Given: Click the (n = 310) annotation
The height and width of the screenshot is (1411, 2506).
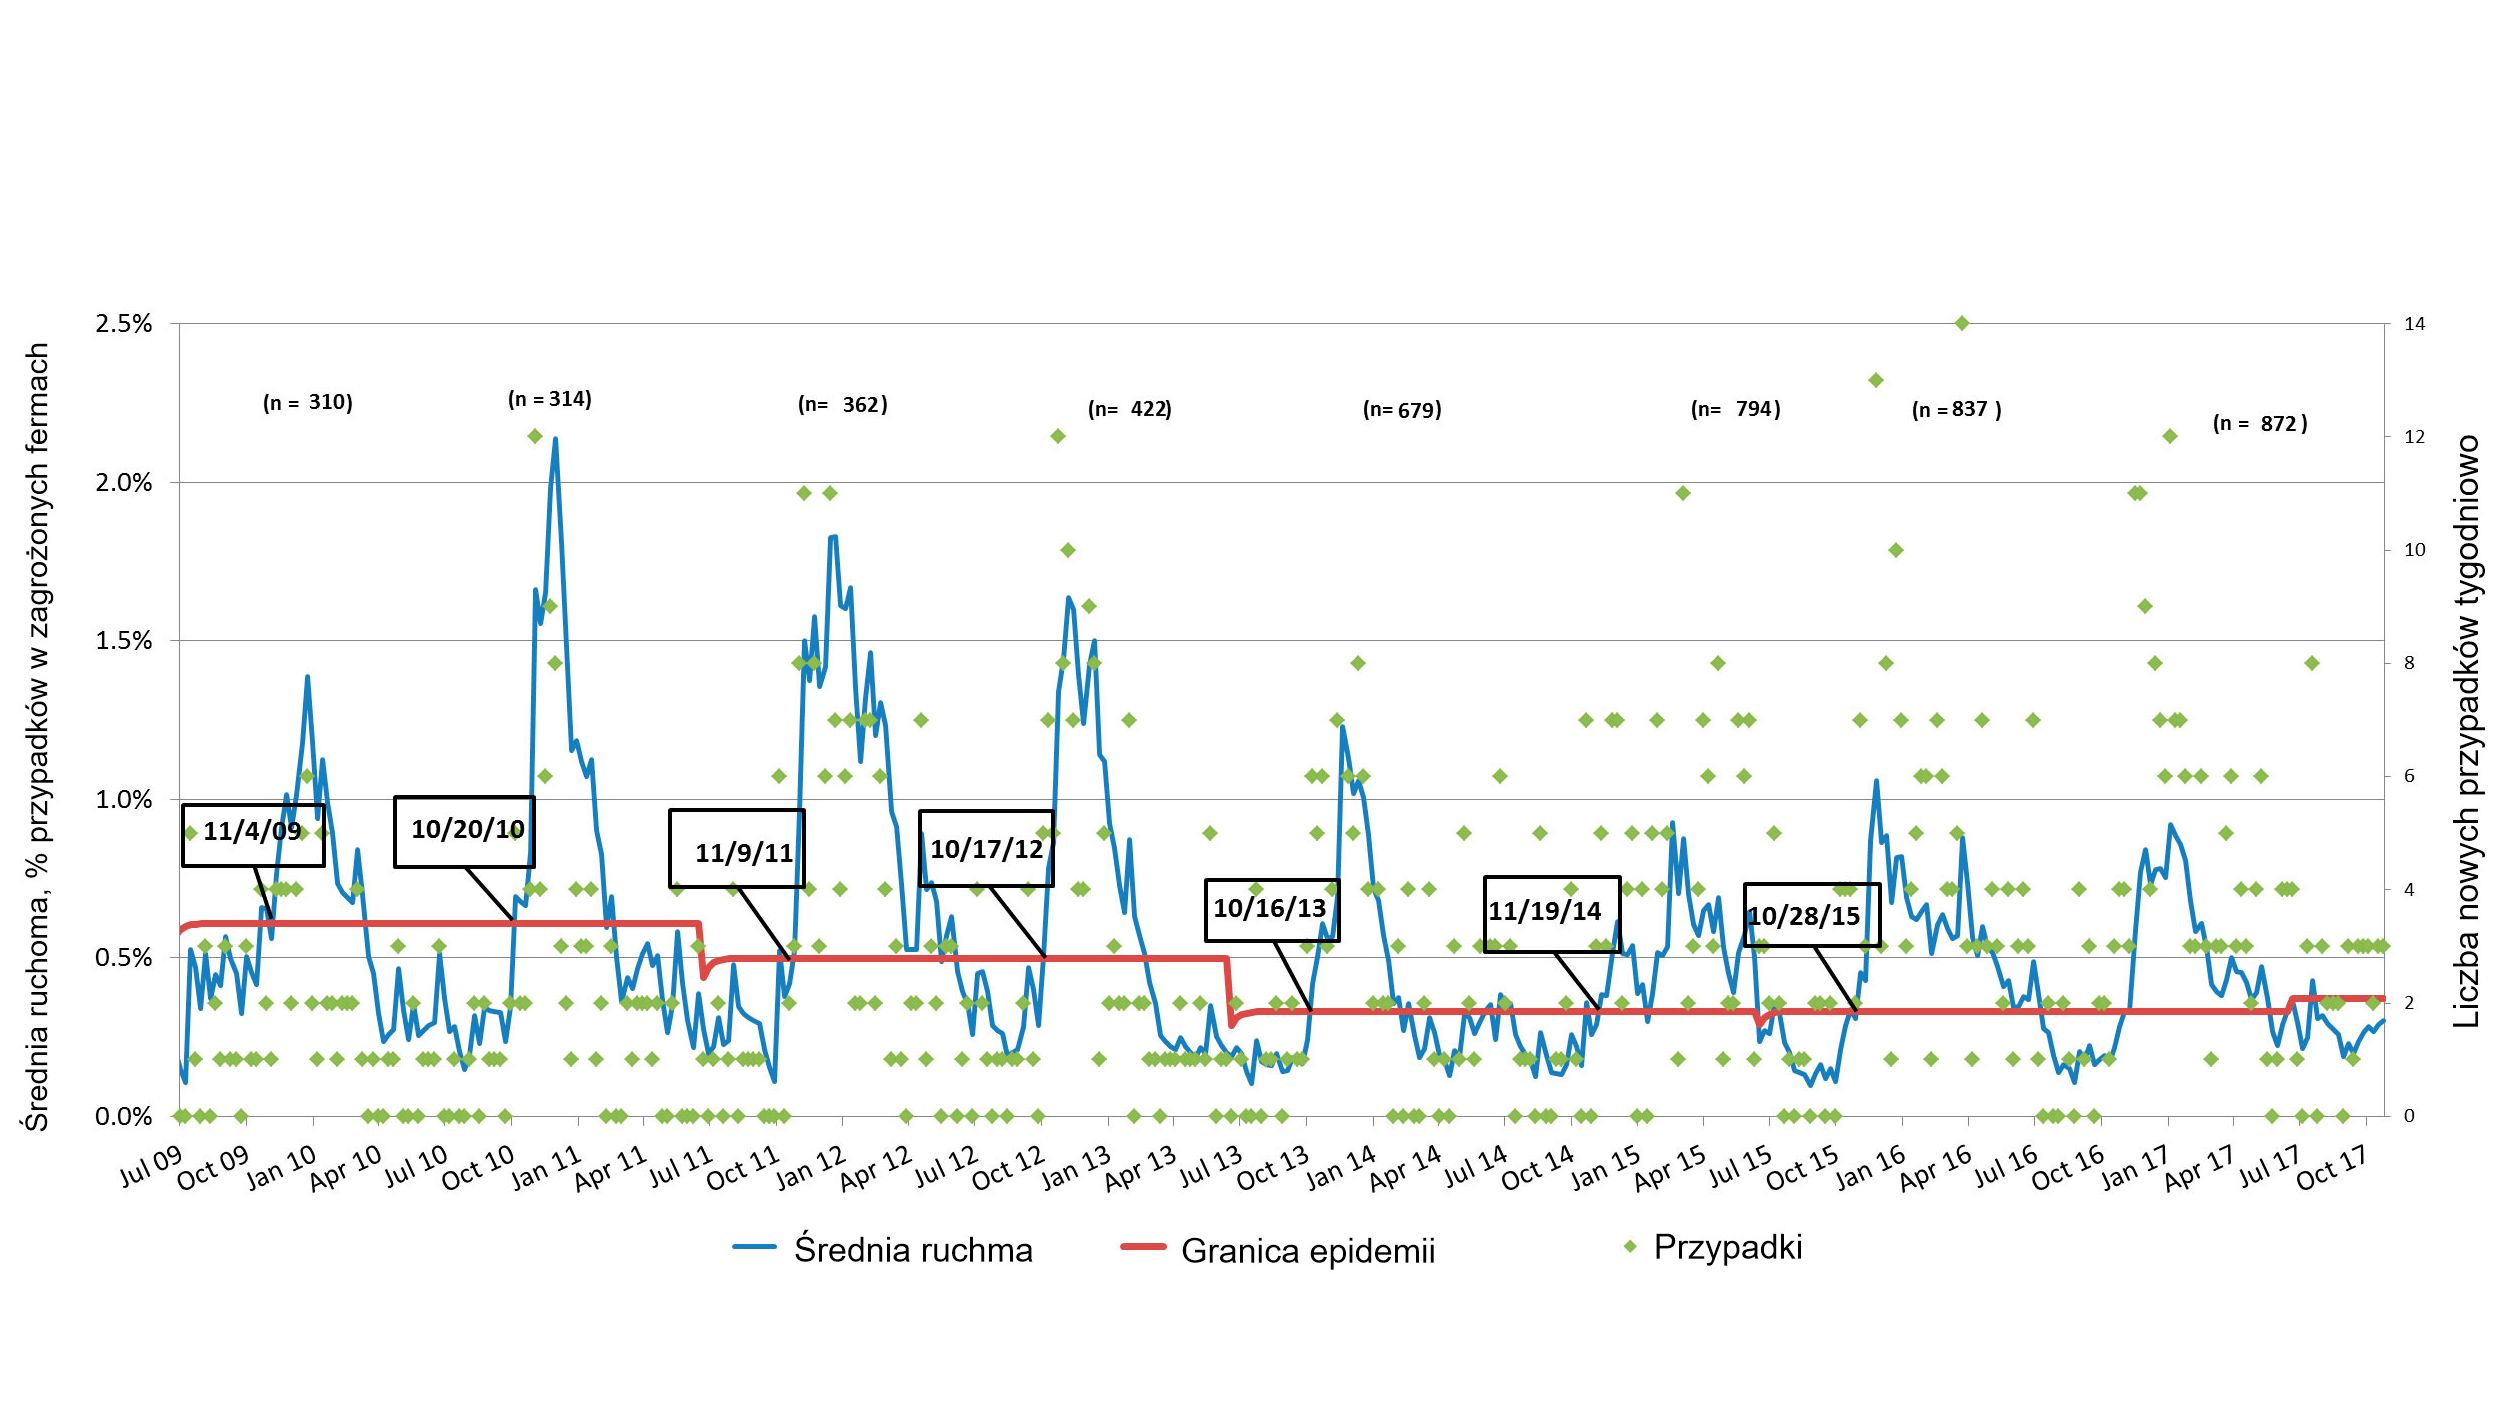Looking at the screenshot, I should (x=308, y=403).
